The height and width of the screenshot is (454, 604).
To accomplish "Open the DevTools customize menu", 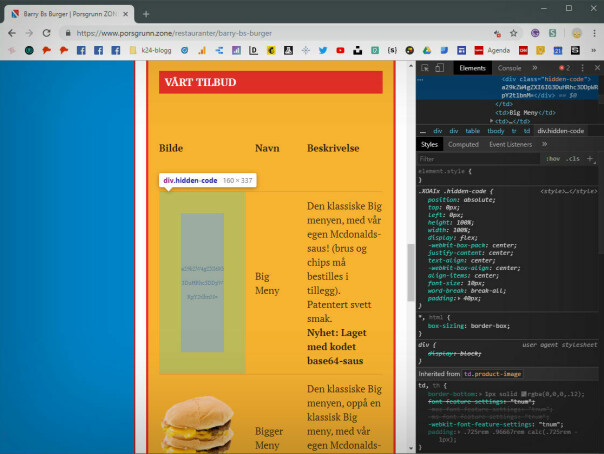I will (582, 68).
